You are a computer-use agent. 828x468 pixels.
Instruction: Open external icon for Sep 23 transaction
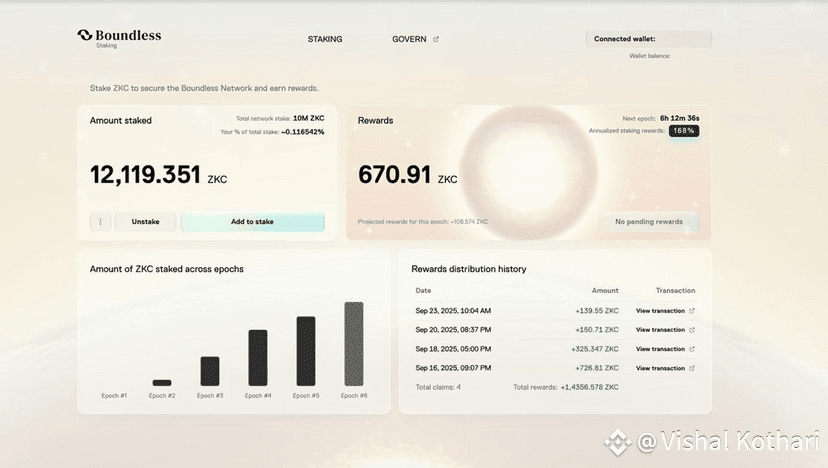click(692, 311)
